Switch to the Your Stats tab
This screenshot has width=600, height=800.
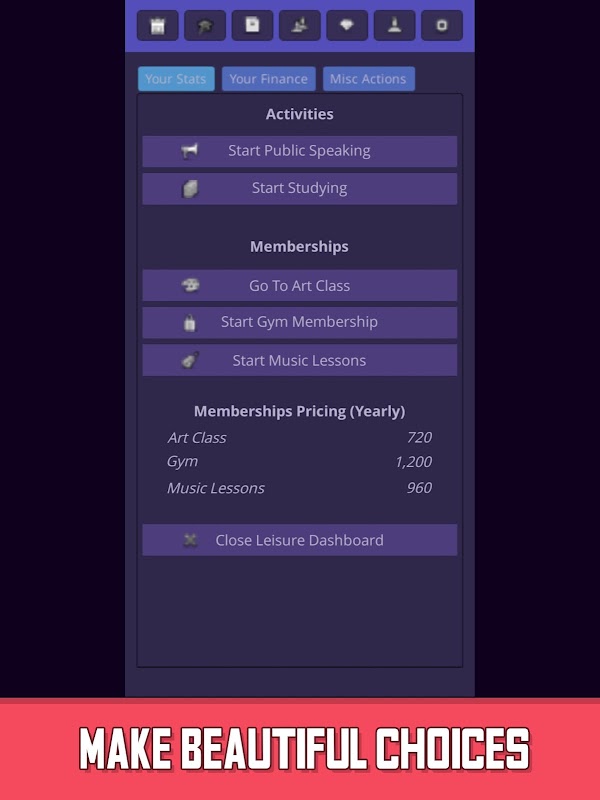click(176, 79)
